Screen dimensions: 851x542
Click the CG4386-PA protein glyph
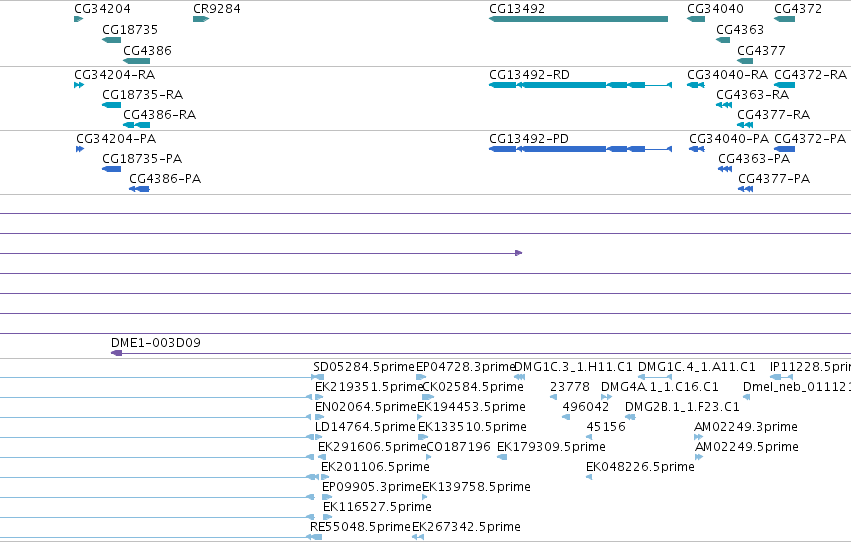[x=139, y=189]
